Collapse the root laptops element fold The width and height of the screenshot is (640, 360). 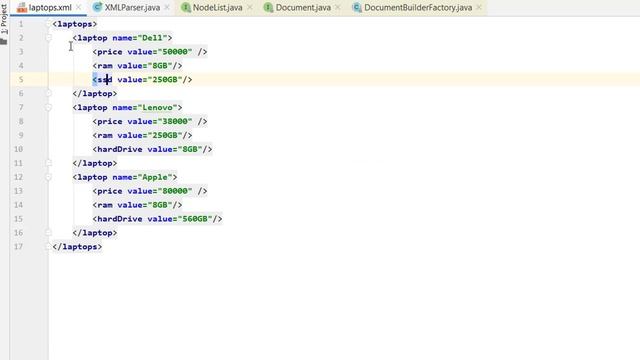48,24
